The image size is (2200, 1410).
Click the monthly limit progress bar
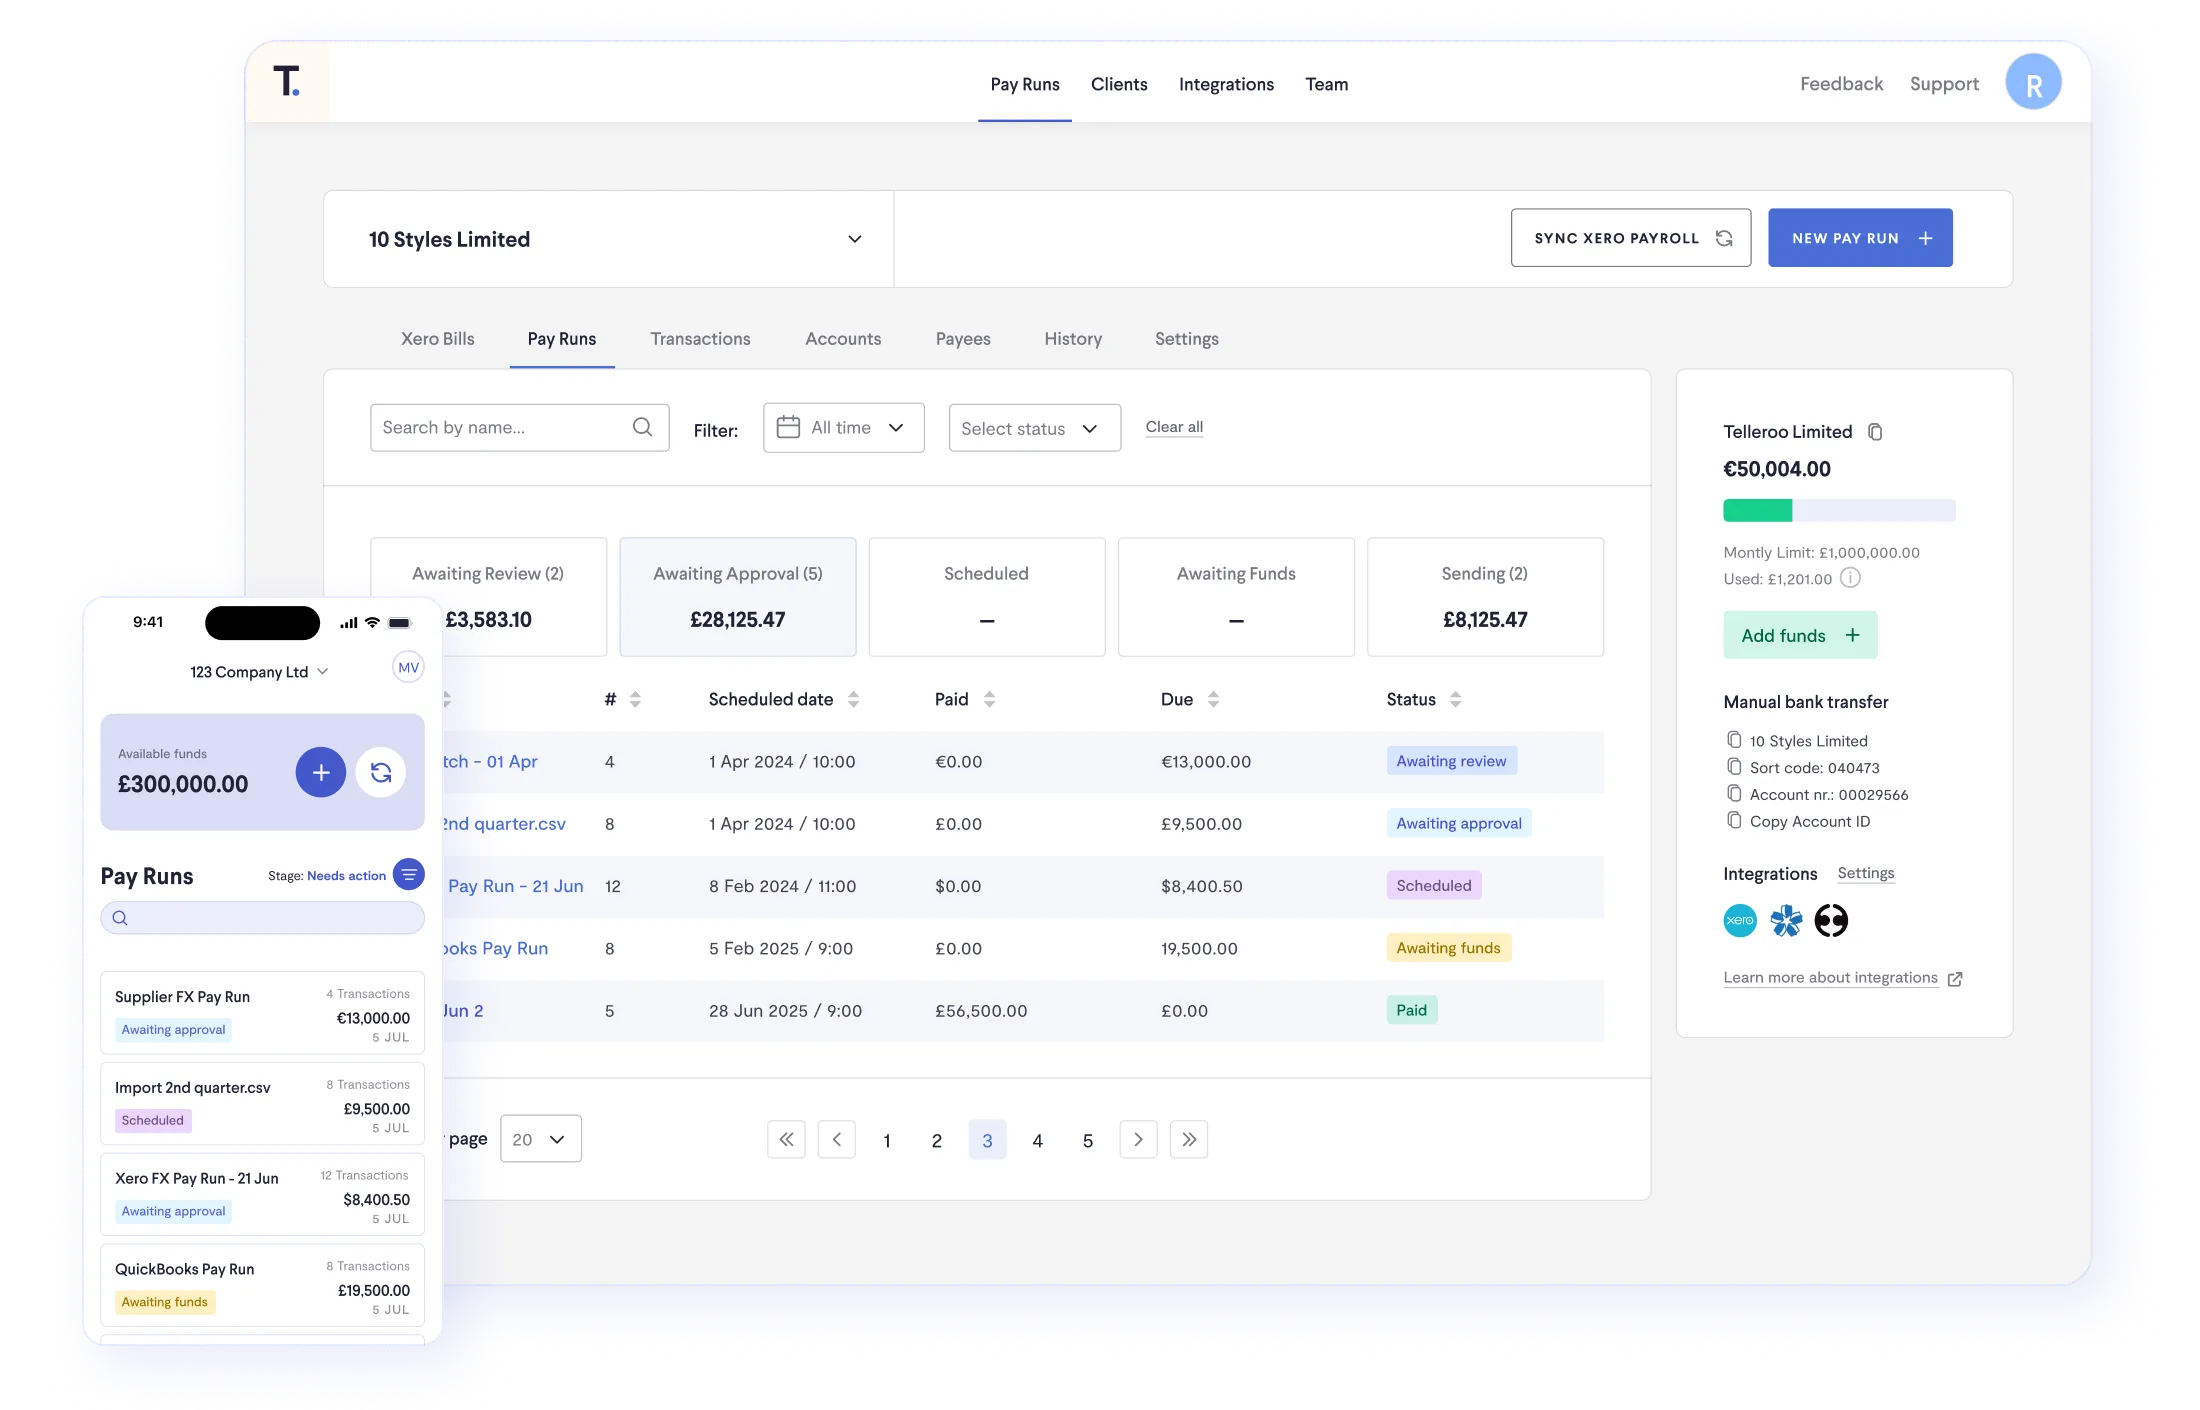(1840, 511)
